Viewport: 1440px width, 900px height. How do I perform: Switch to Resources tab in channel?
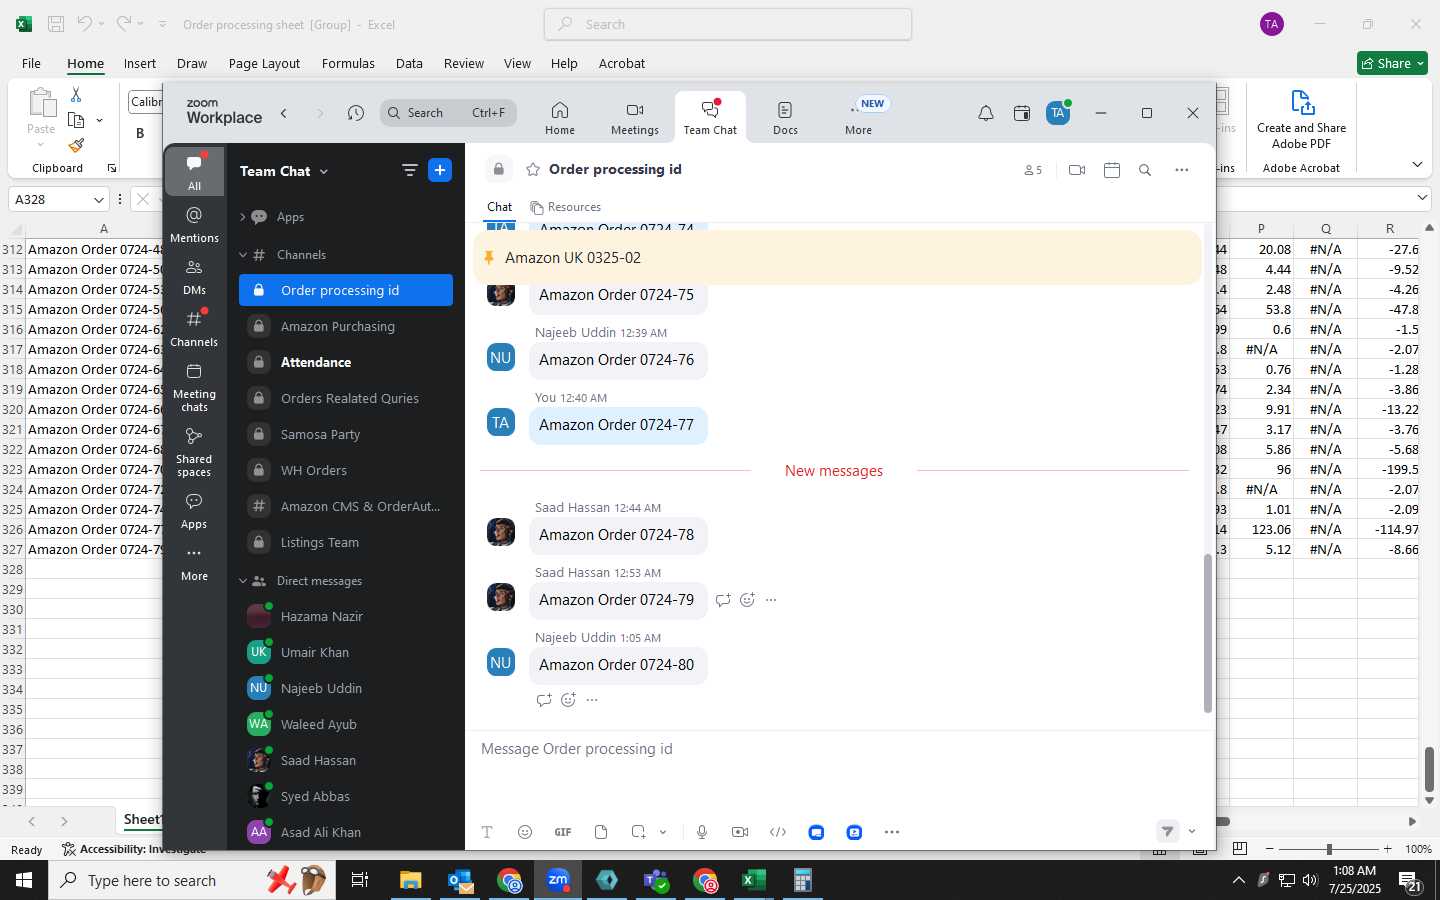tap(566, 207)
